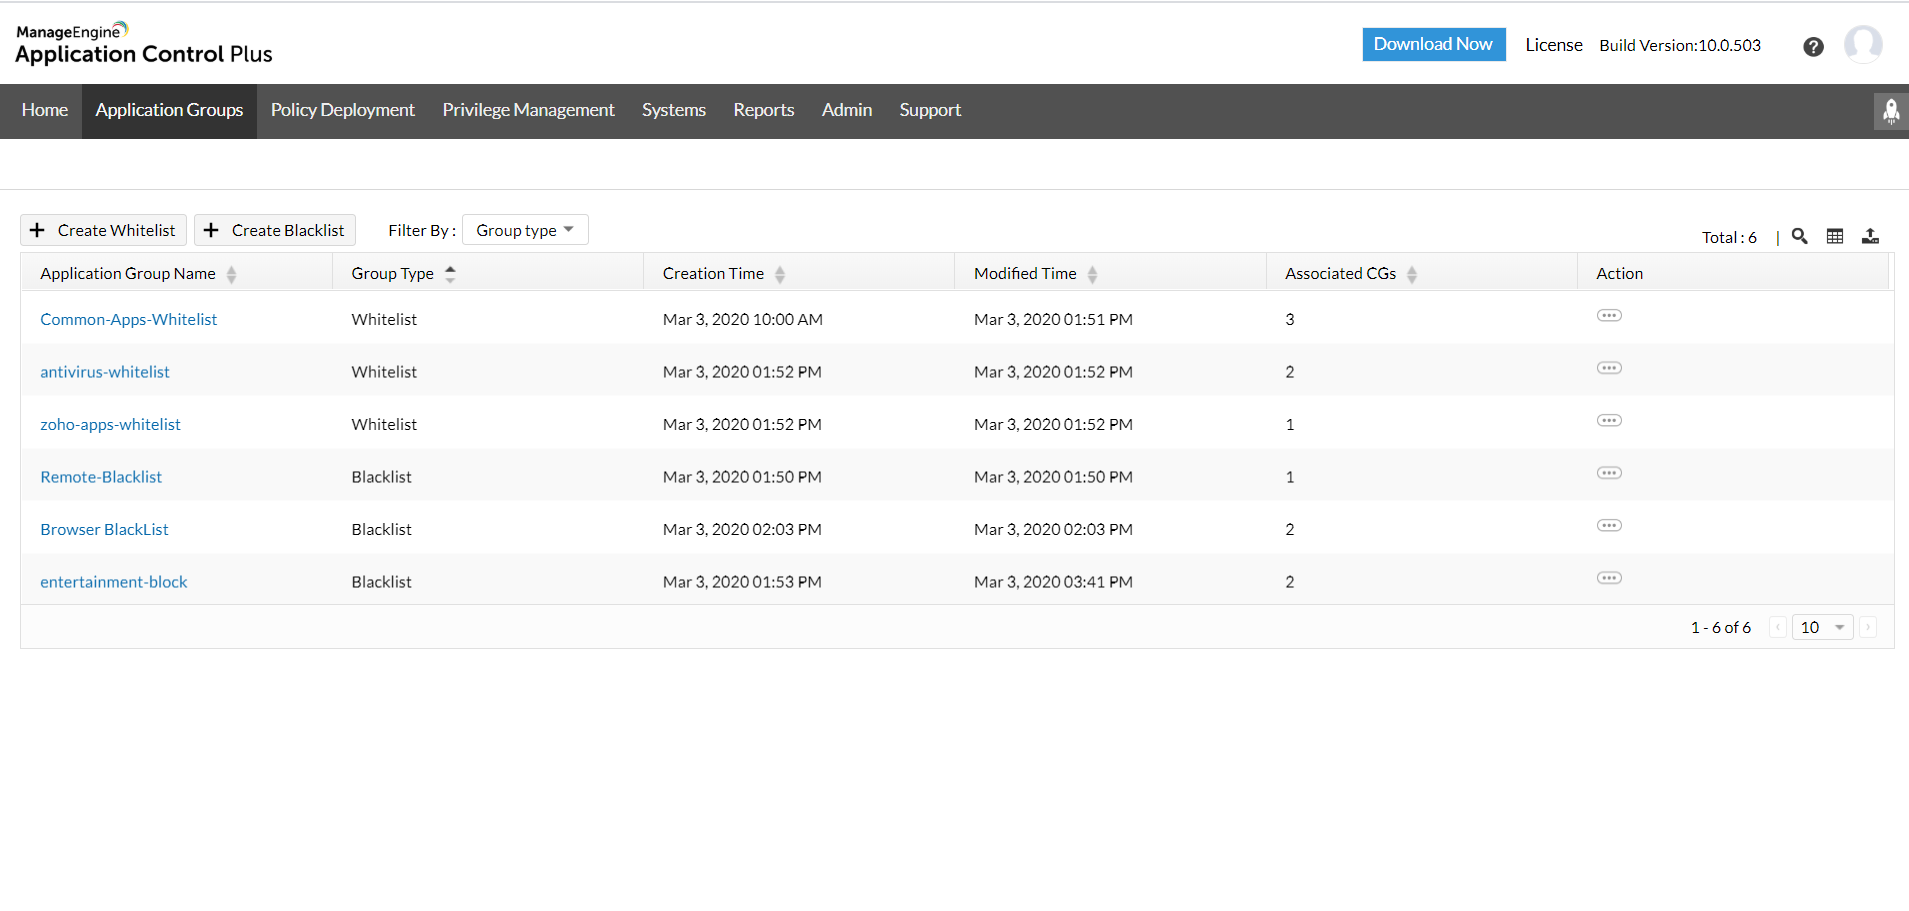
Task: Click the Create Whitelist button
Action: click(x=103, y=230)
